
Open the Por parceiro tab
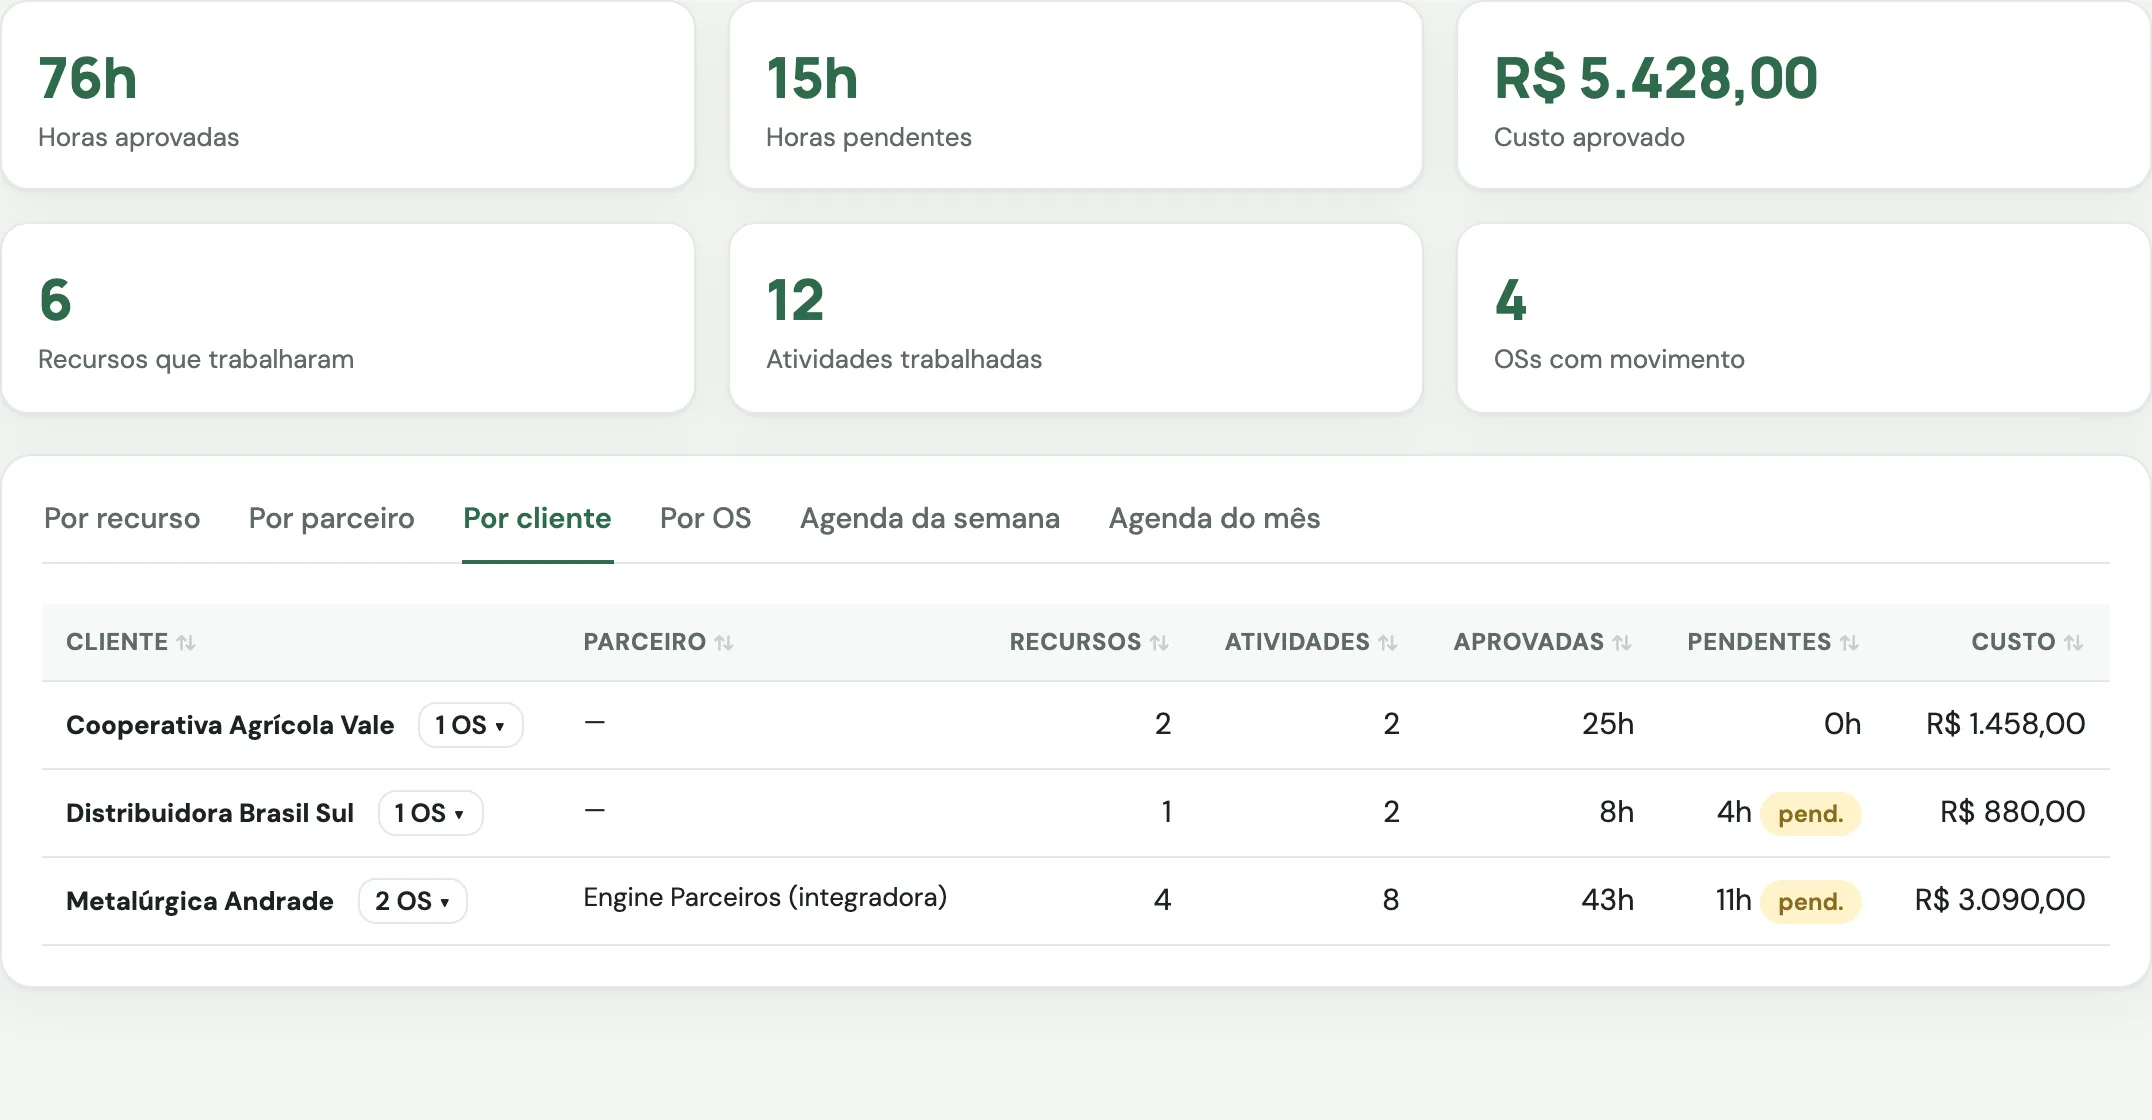coord(331,518)
